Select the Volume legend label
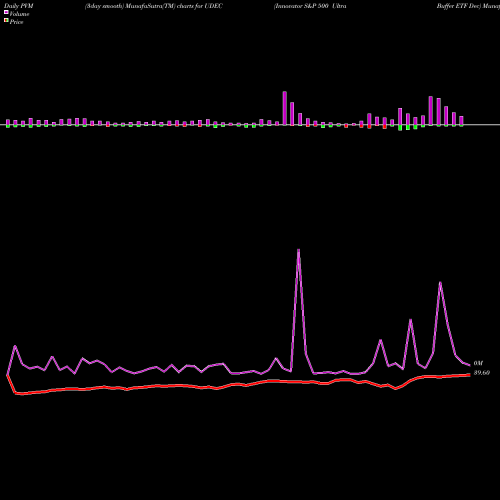500x500 pixels. point(19,14)
